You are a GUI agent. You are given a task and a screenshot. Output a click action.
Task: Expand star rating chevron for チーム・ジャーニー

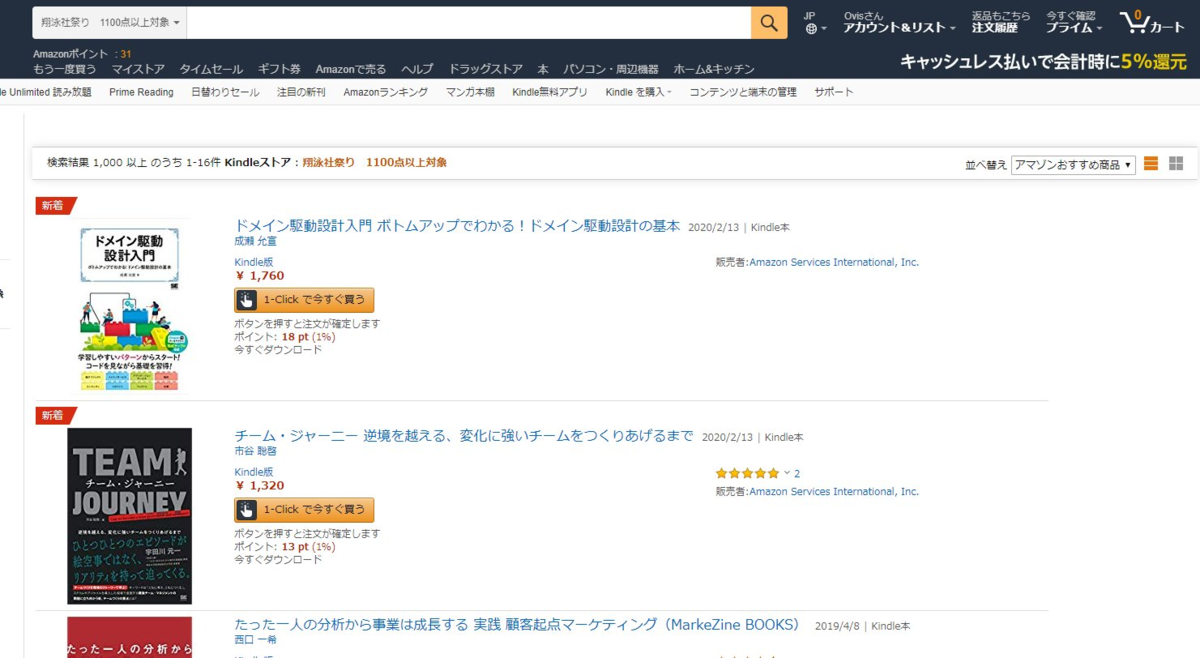tap(787, 473)
